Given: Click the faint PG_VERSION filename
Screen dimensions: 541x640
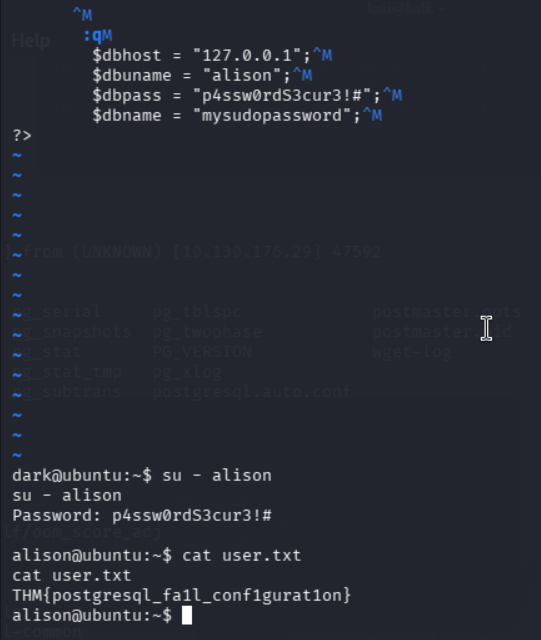Looking at the screenshot, I should (x=202, y=351).
